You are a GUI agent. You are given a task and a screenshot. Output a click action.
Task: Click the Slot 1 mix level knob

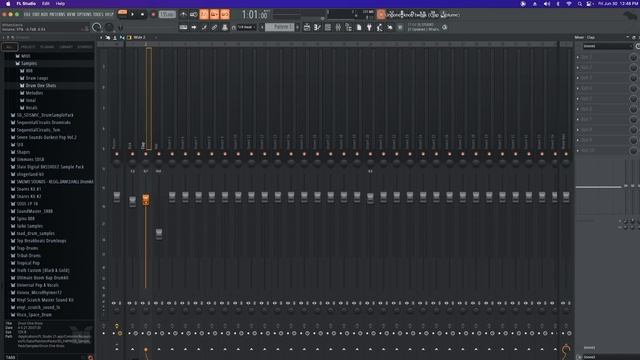(x=633, y=58)
